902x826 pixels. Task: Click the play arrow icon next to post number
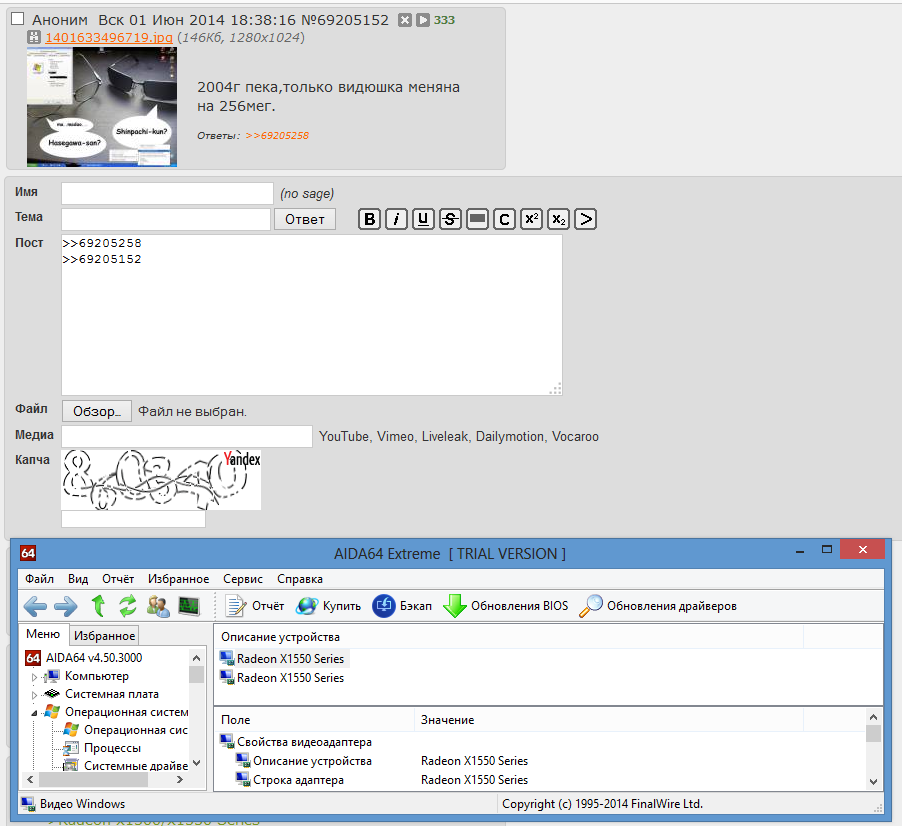point(423,20)
